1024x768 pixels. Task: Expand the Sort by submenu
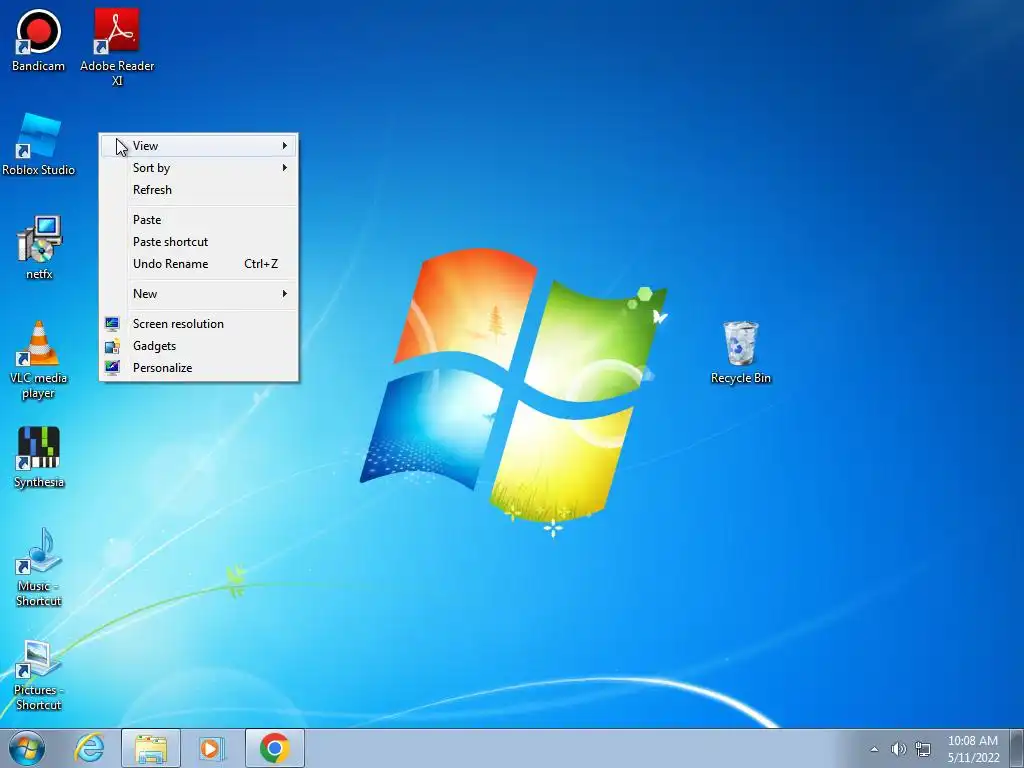pos(199,168)
